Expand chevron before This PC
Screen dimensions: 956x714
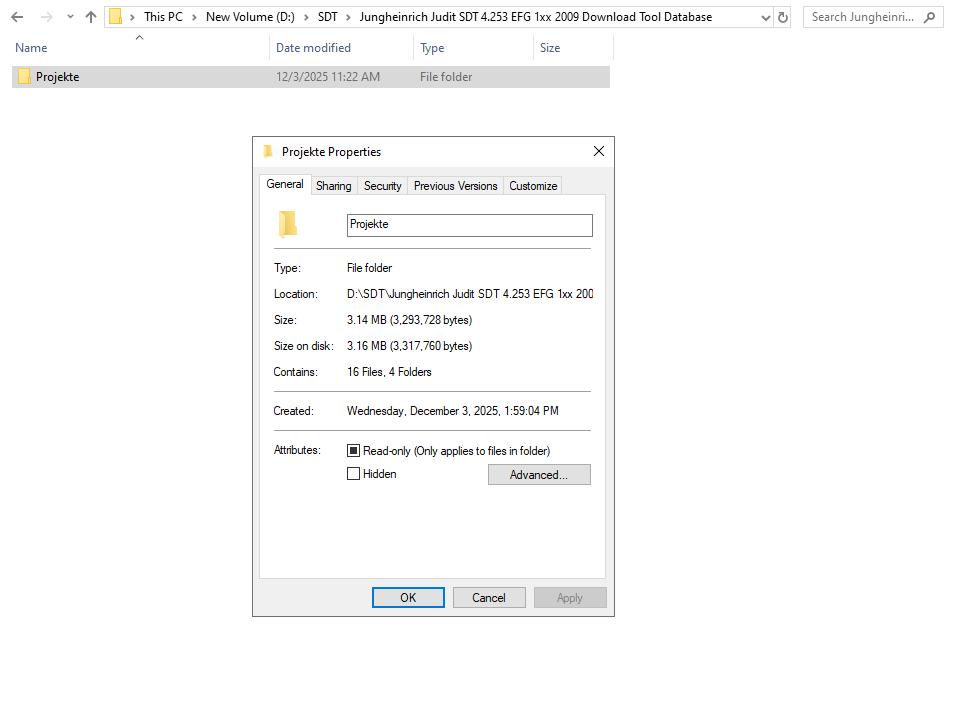(x=132, y=17)
